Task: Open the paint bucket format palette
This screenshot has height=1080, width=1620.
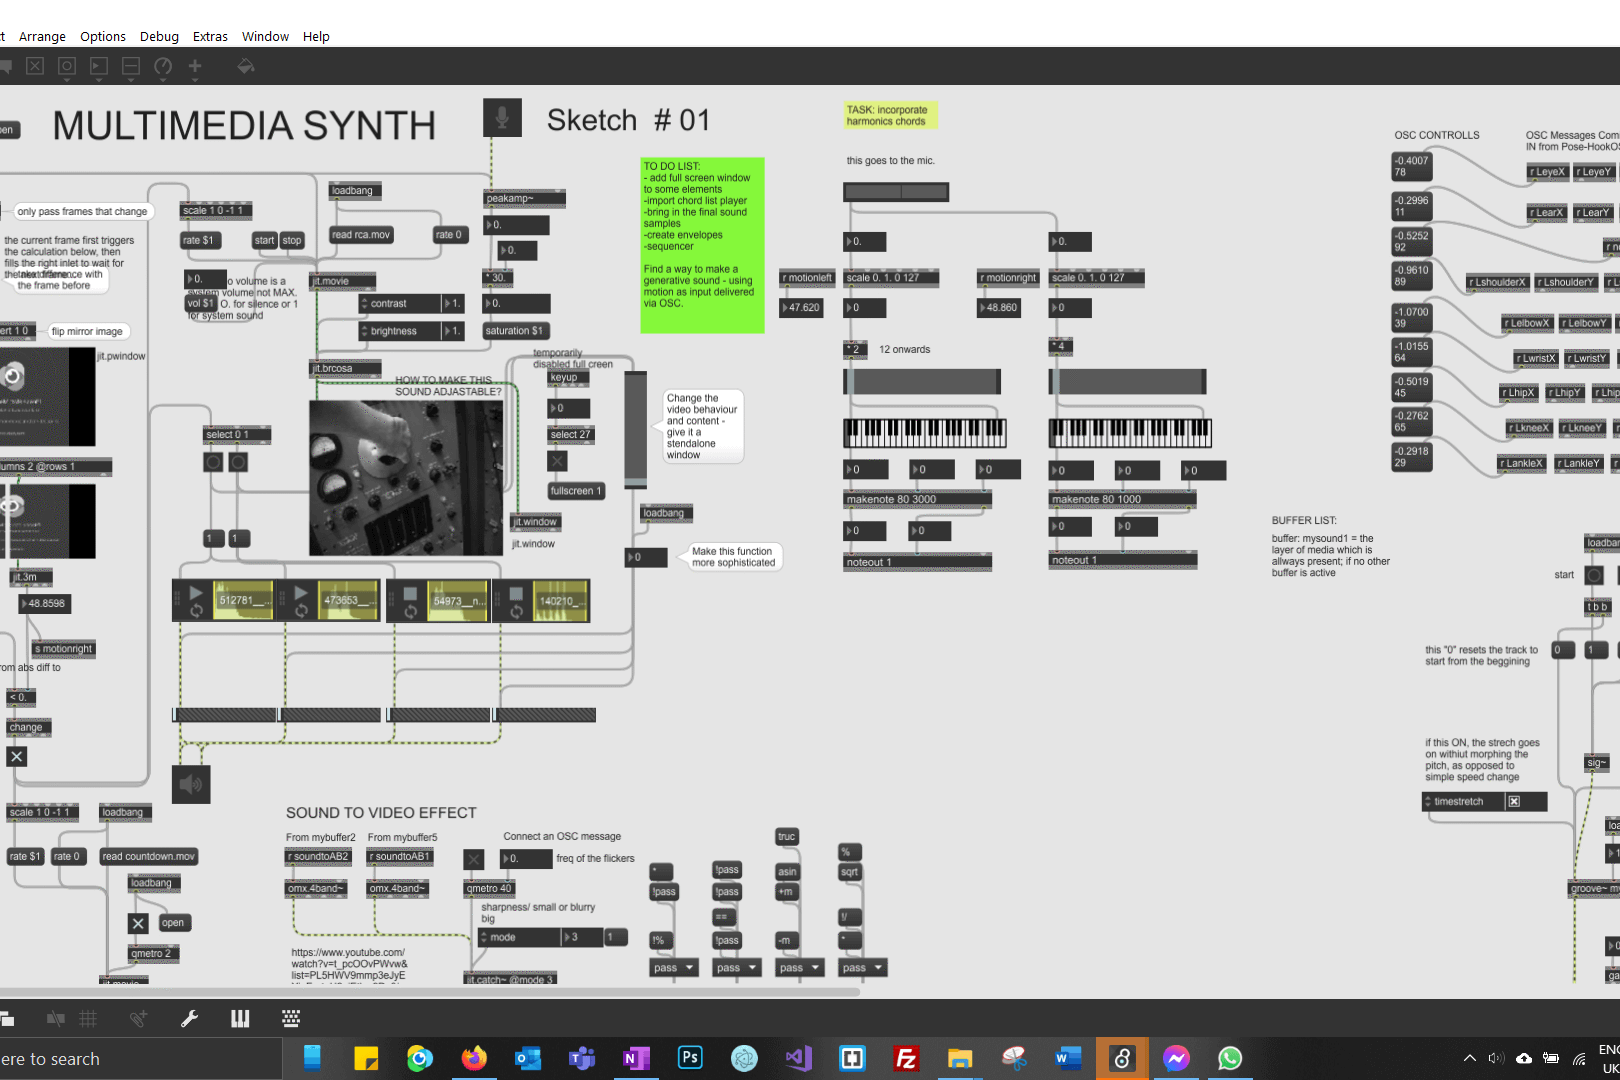Action: (x=245, y=66)
